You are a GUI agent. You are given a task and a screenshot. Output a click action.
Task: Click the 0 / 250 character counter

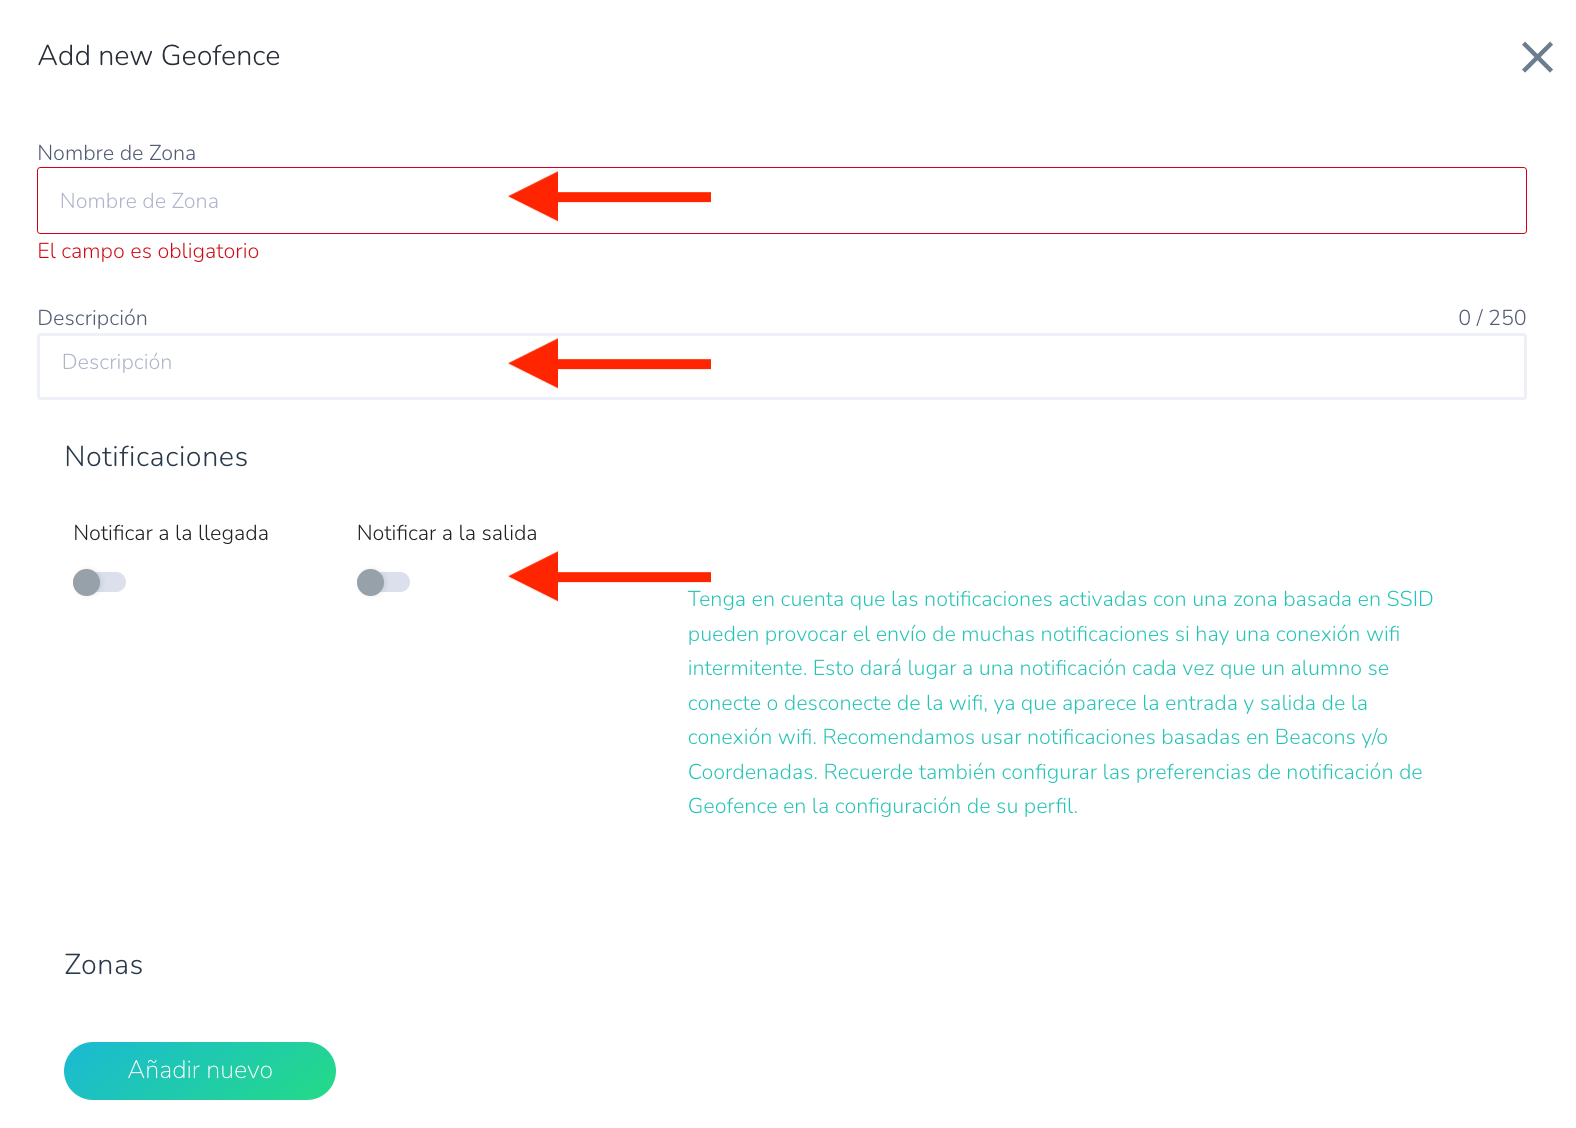(1491, 318)
